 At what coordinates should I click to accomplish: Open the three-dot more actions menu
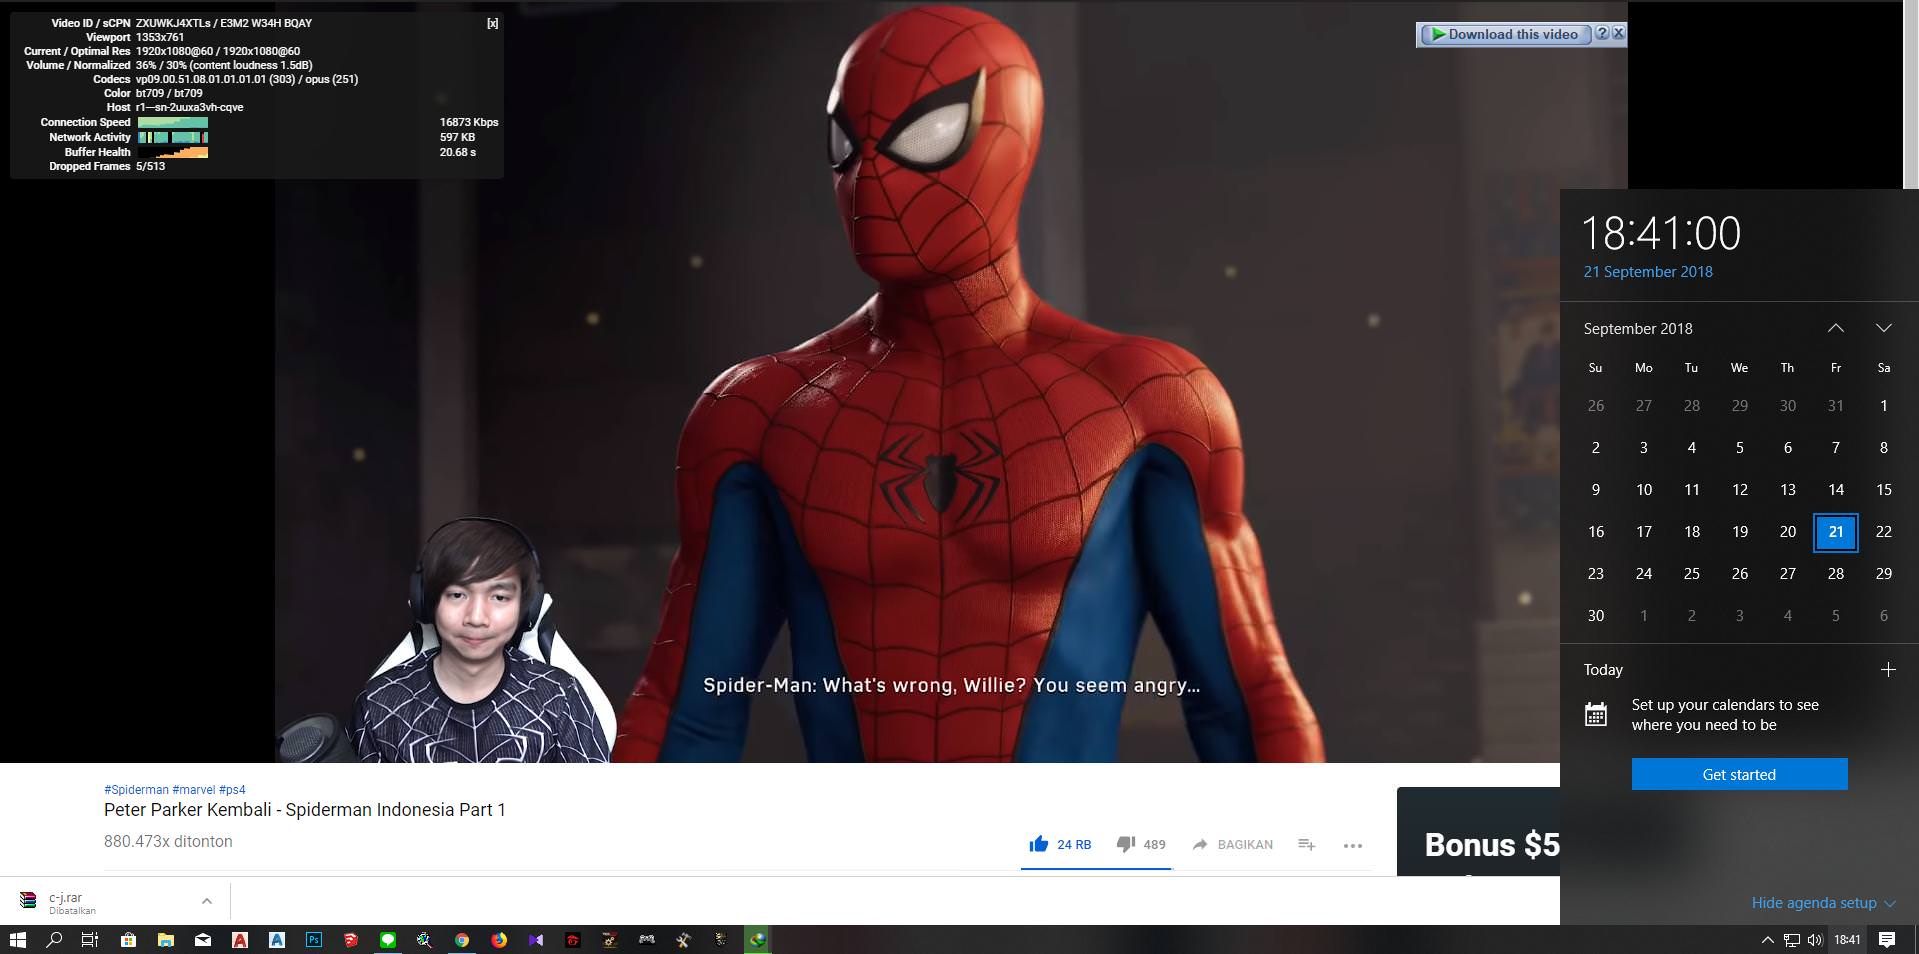click(x=1353, y=845)
